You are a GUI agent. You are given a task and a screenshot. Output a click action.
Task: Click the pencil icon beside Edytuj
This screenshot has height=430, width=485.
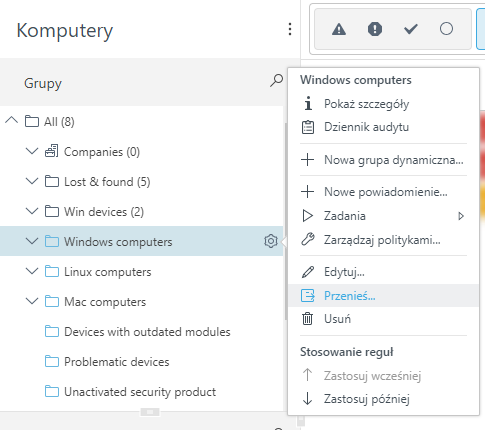pos(308,272)
